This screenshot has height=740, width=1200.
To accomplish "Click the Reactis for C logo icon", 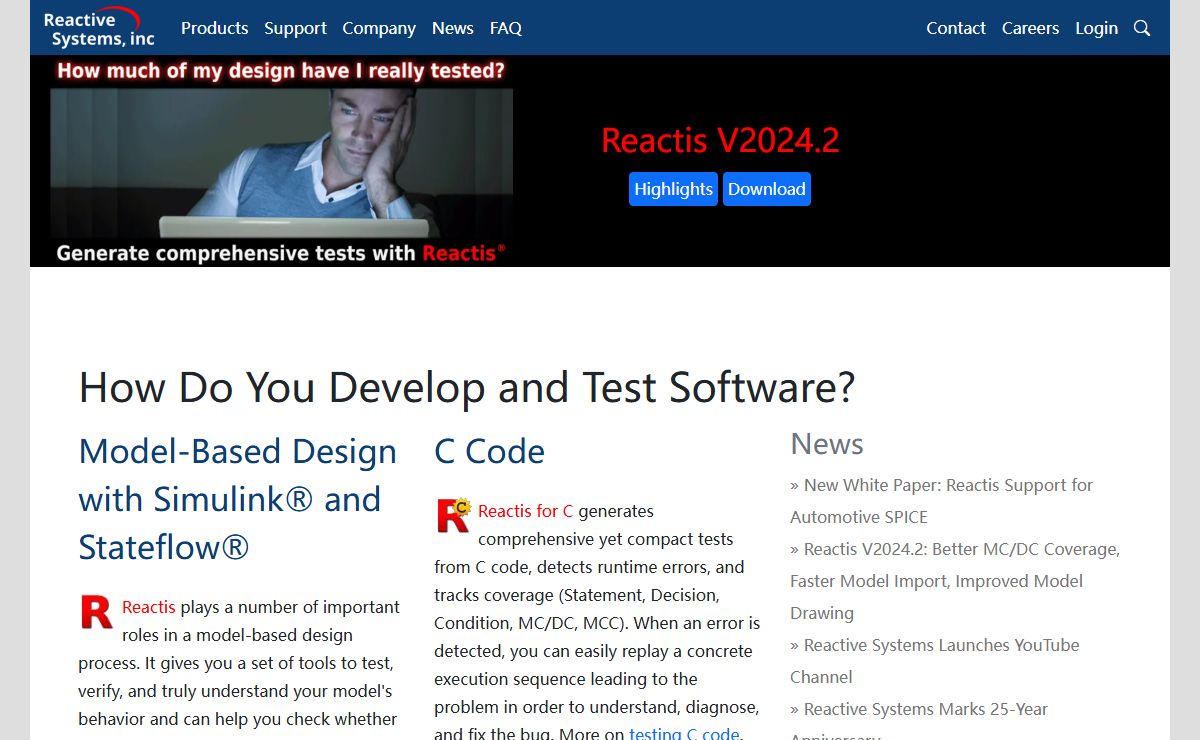I will click(453, 515).
